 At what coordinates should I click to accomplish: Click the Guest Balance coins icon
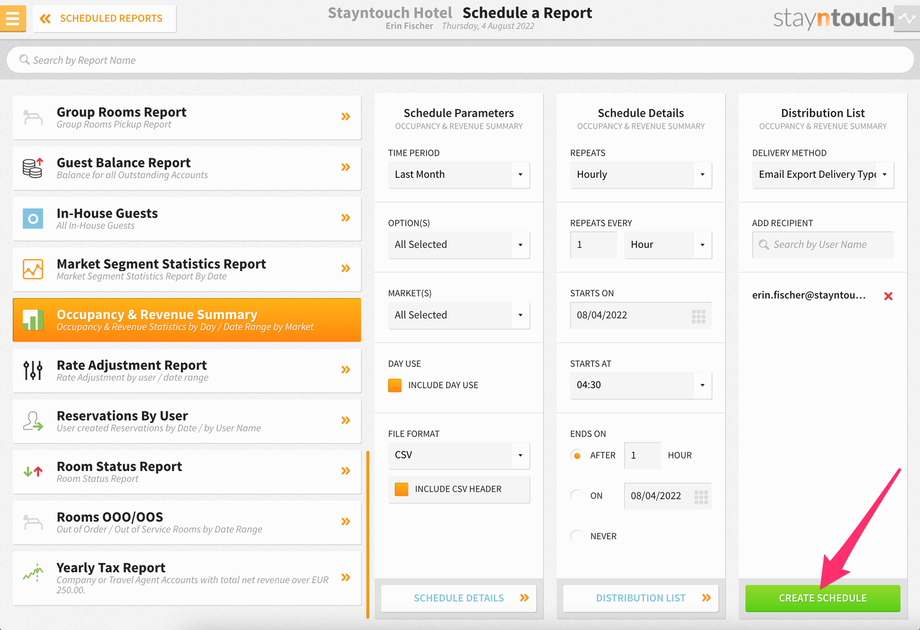[33, 168]
